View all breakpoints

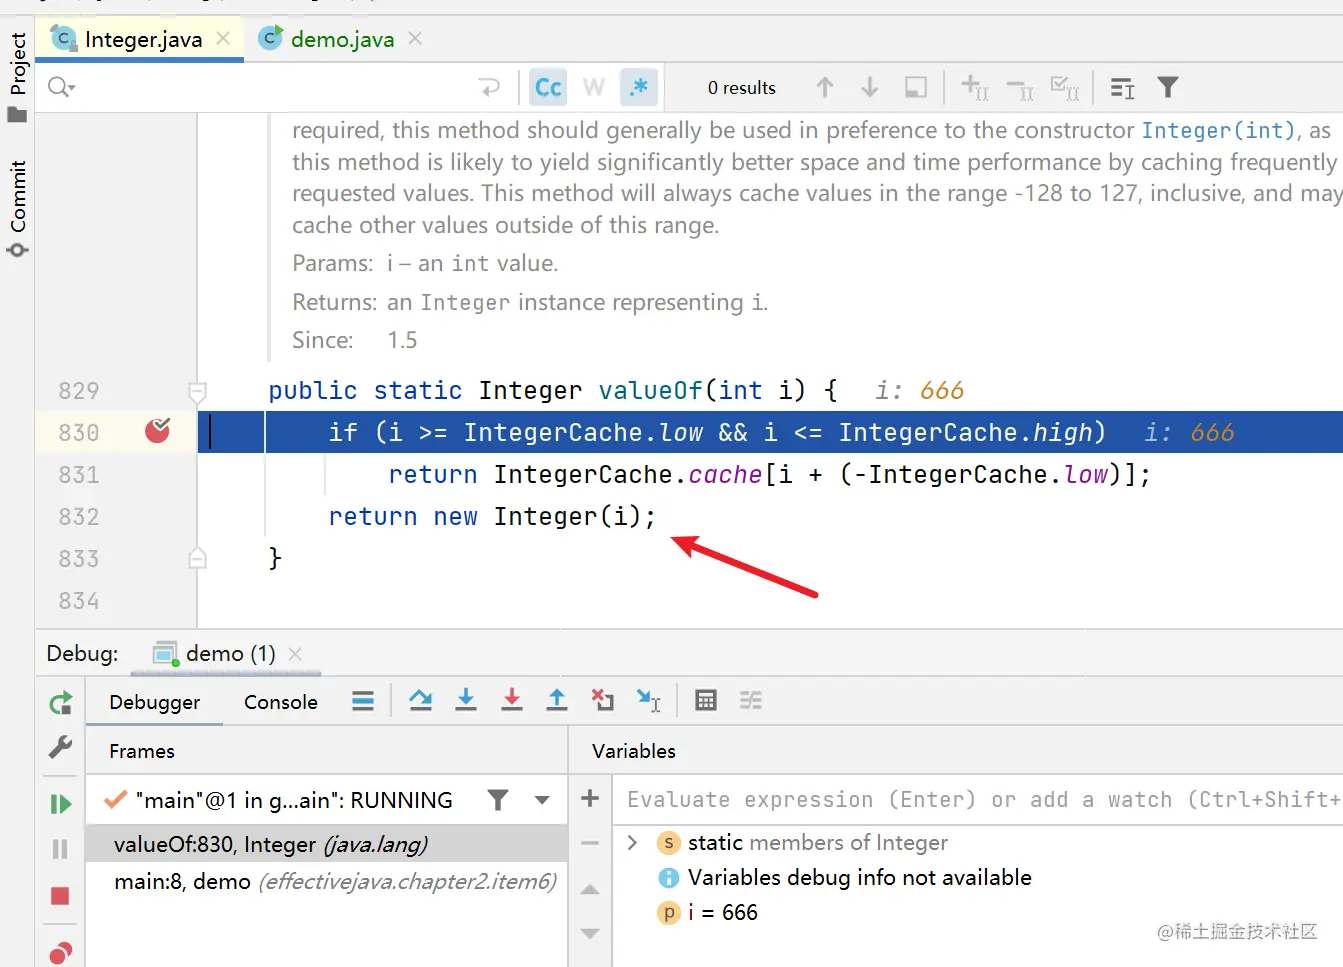click(x=60, y=953)
